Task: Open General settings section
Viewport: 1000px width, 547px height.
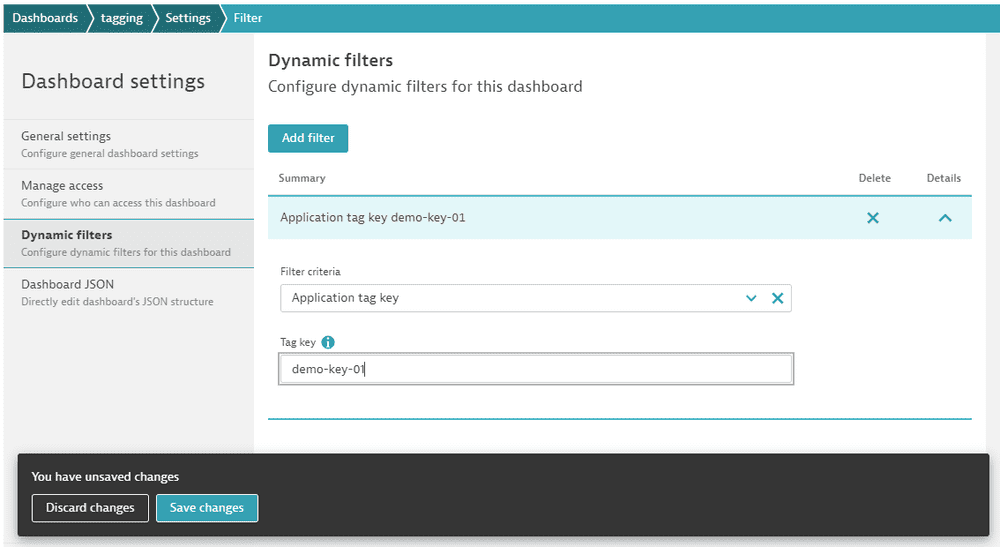Action: (129, 144)
